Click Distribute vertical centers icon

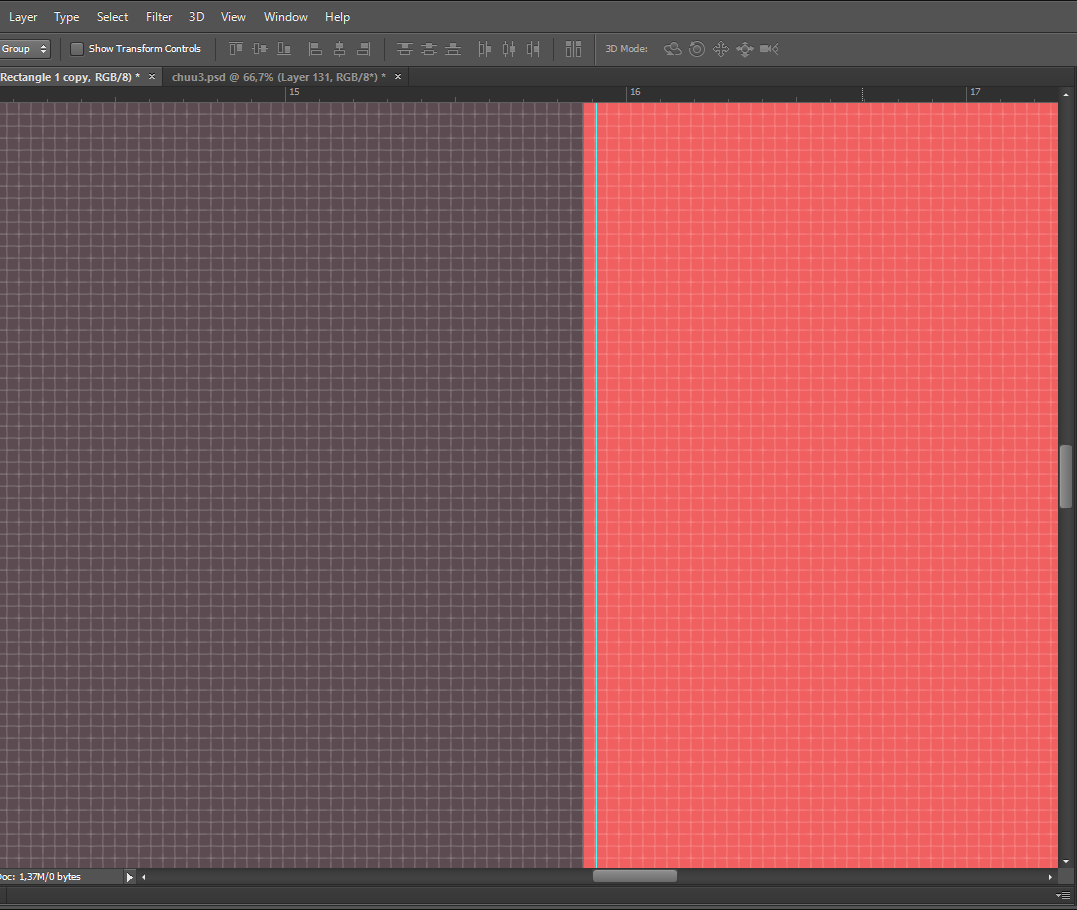[x=429, y=49]
